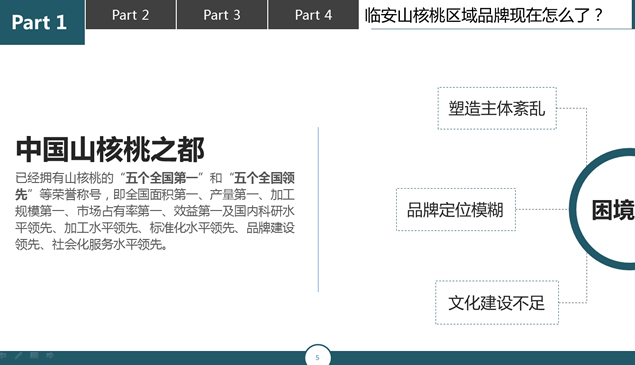Open the Part 3 tab

[222, 15]
